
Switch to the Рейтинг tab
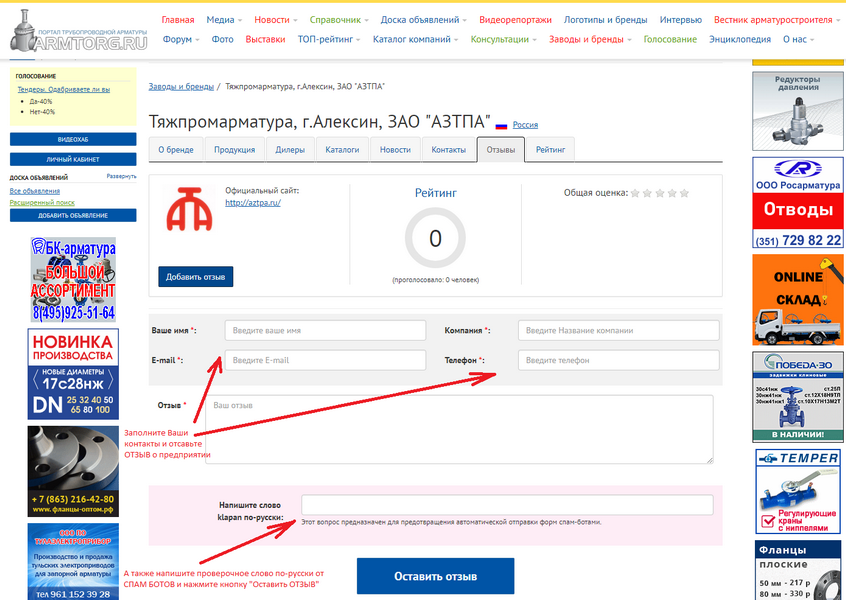[x=549, y=149]
